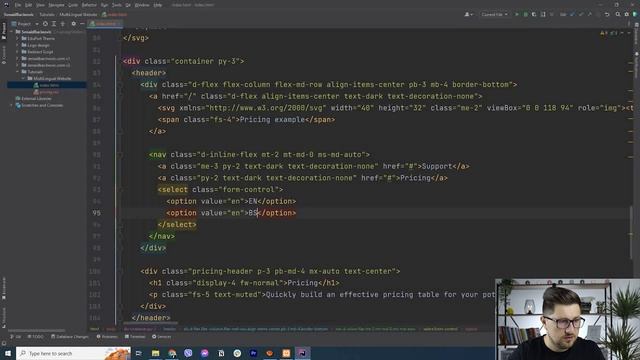Click Expand All icon in Project panel
This screenshot has height=360, width=640.
click(x=53, y=24)
